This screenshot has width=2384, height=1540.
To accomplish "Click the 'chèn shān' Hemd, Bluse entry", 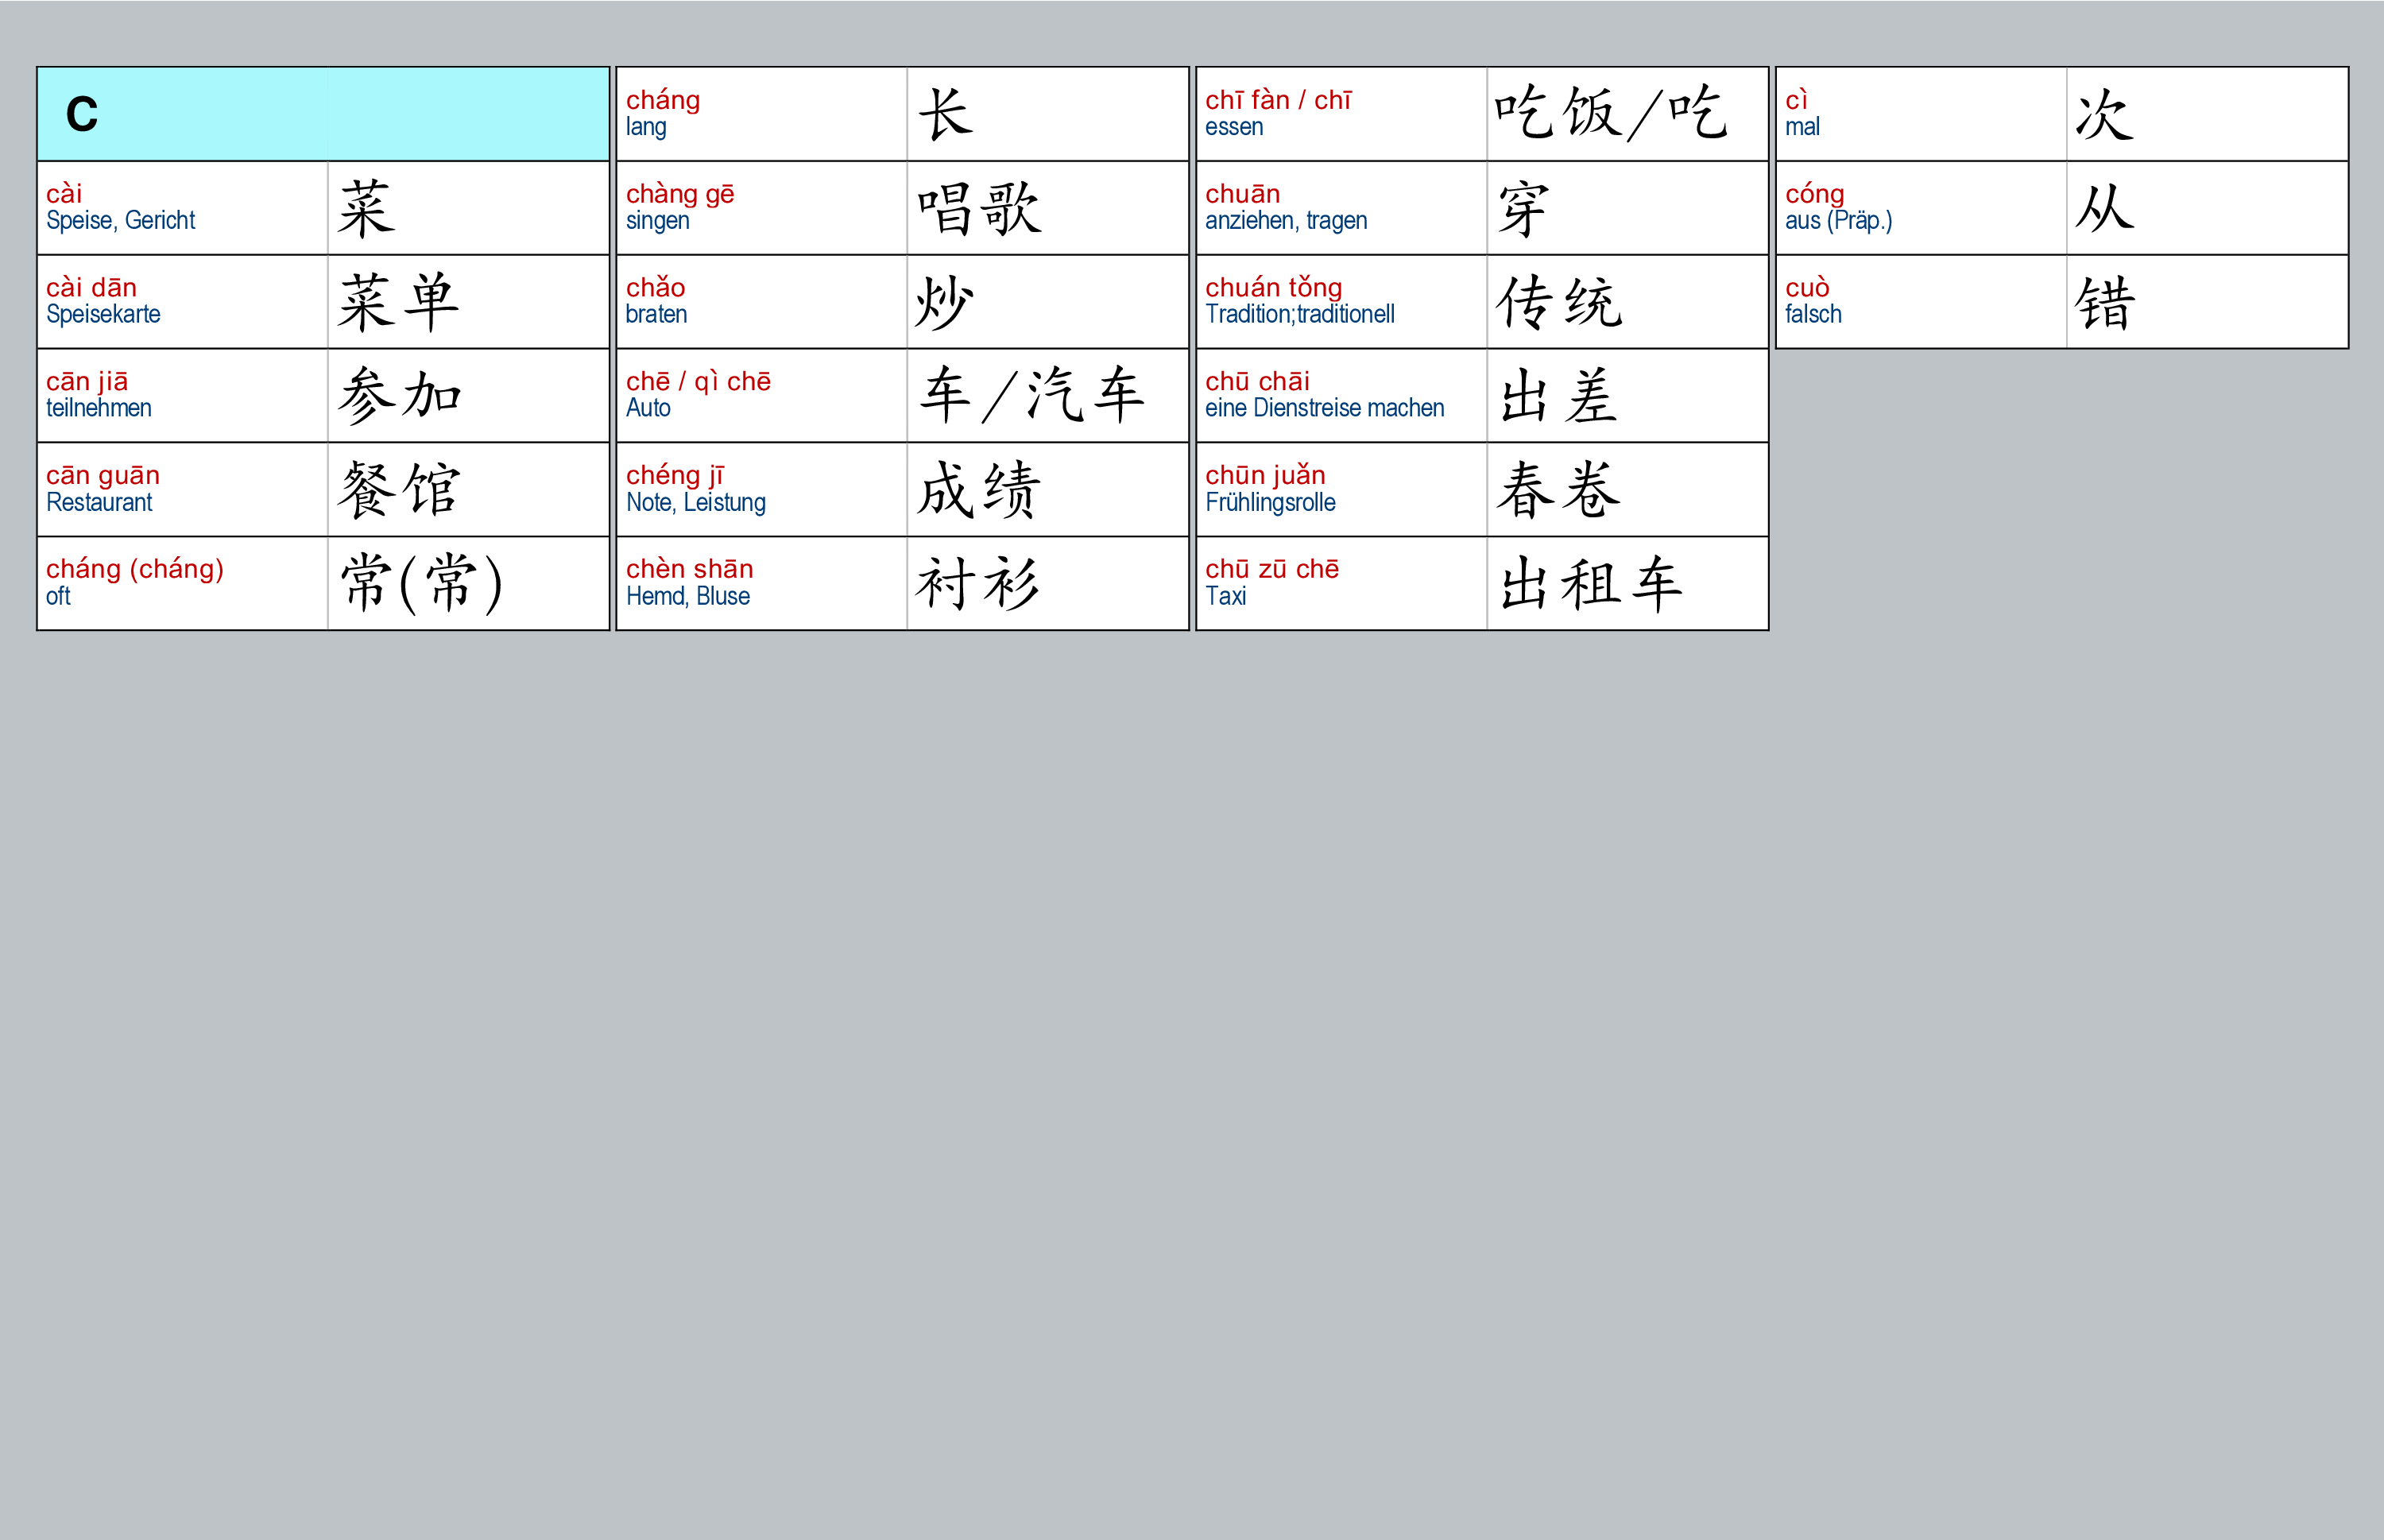I will [762, 583].
